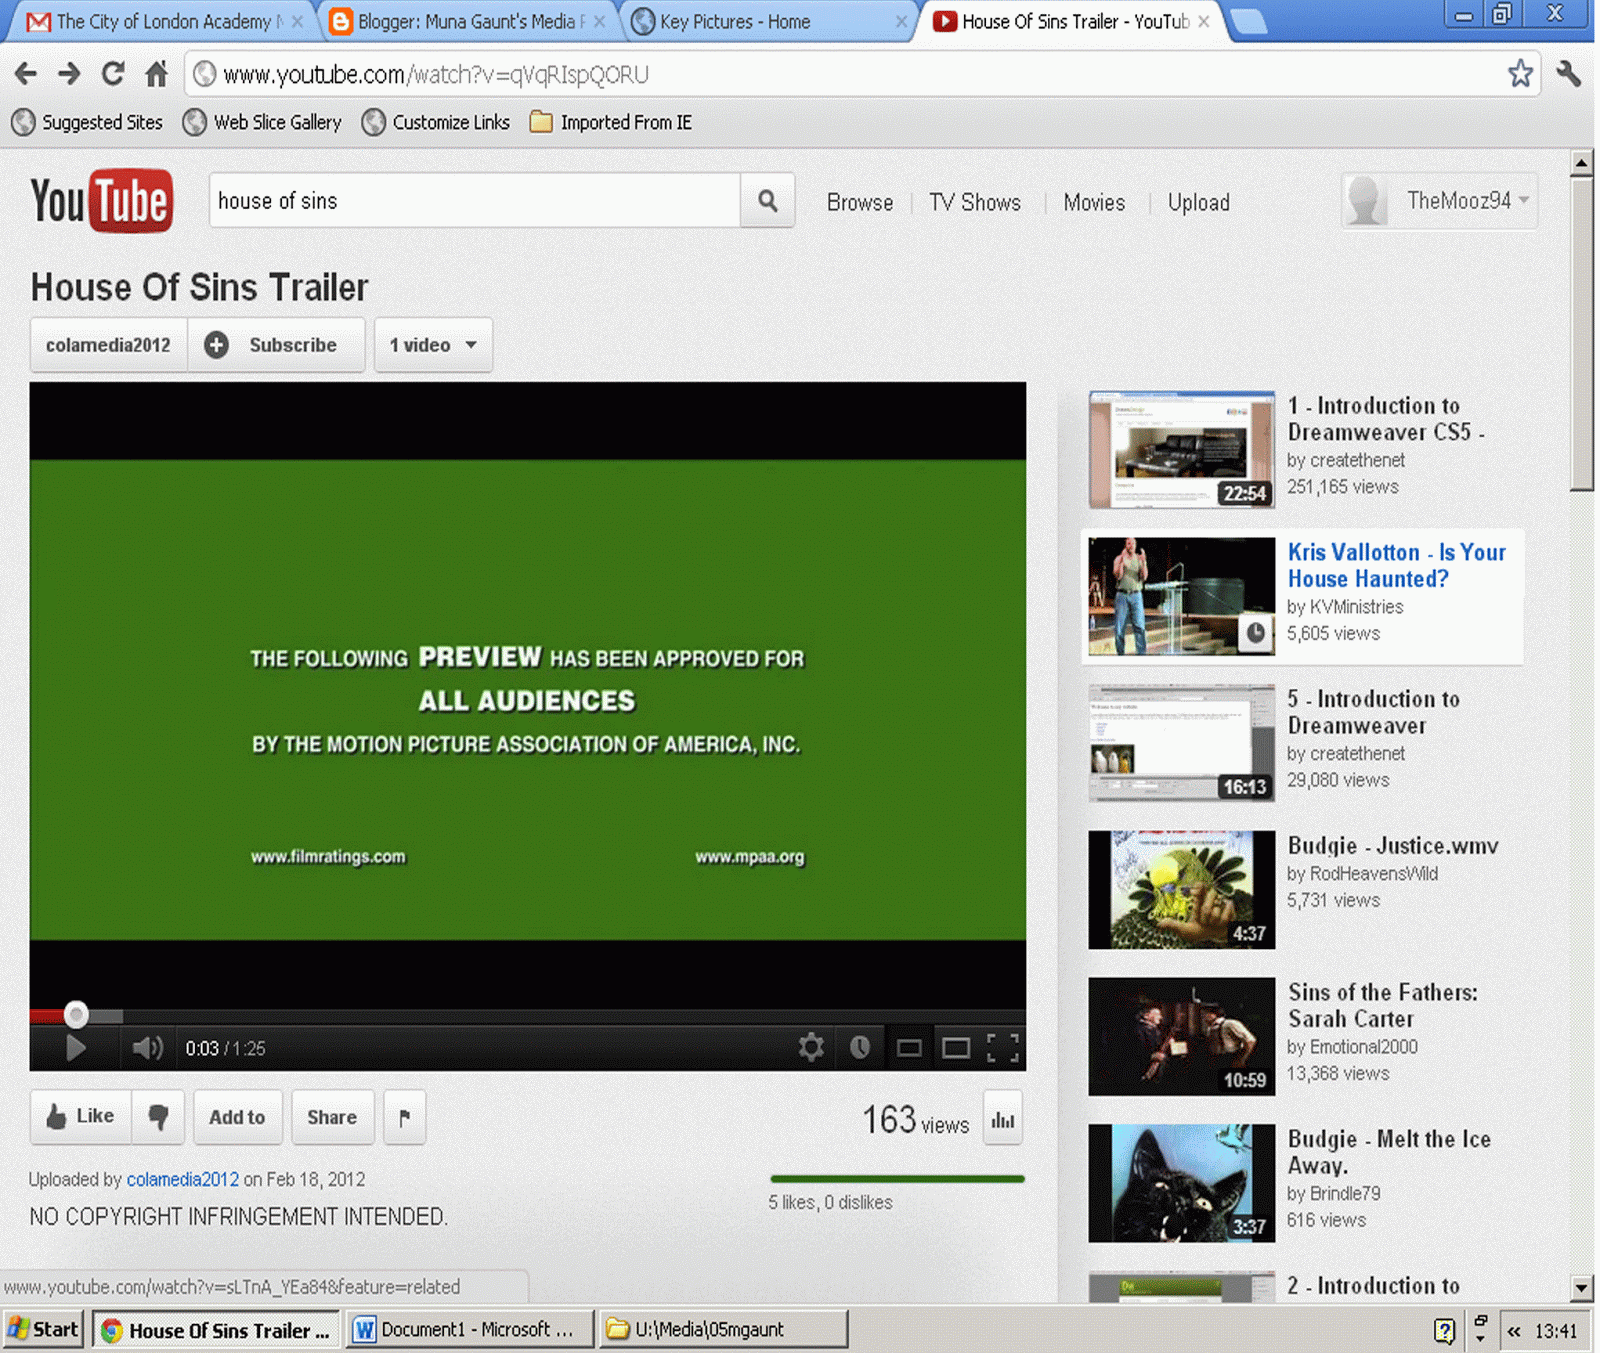The image size is (1600, 1353).
Task: Open Introduction to Dreamweaver CS5 part 1 thumbnail
Action: 1181,450
